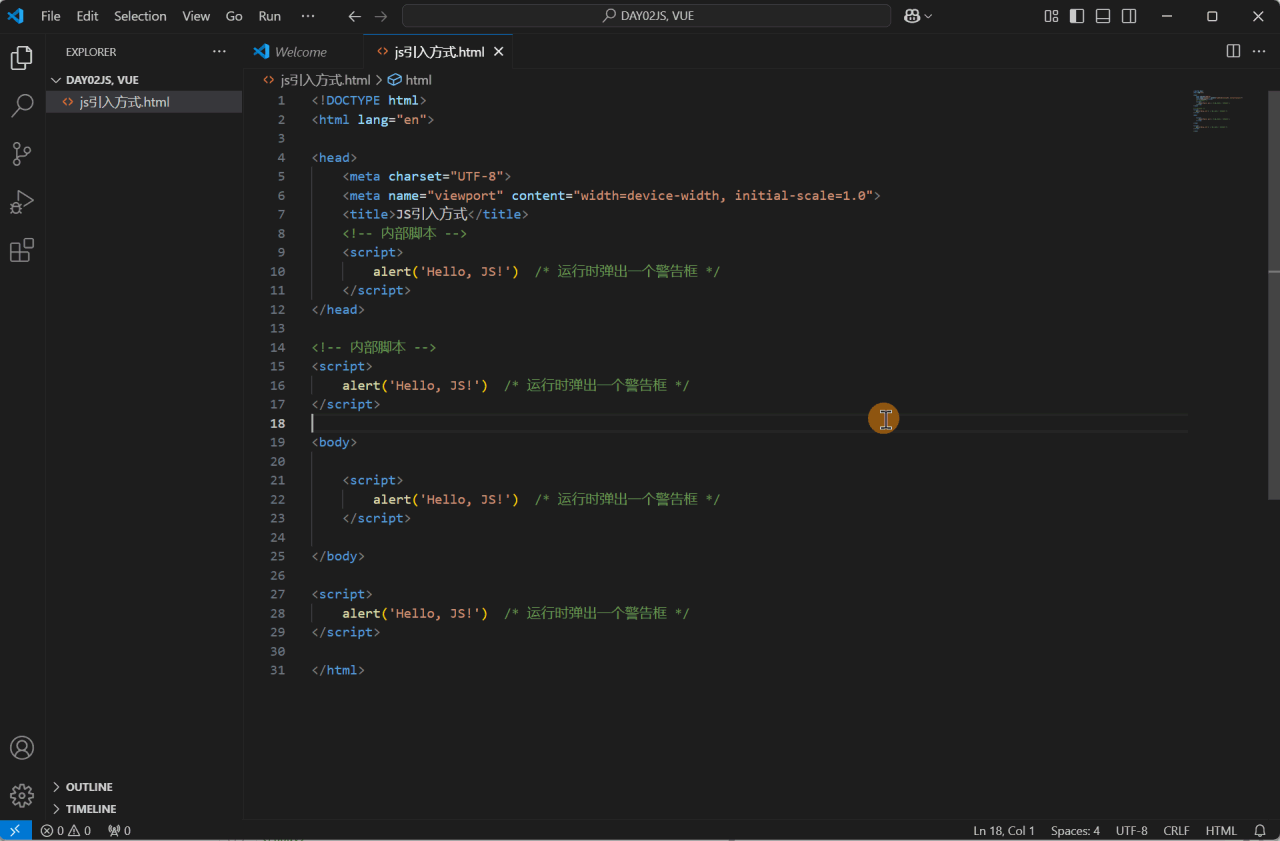
Task: Expand the OUTLINE section
Action: (89, 787)
